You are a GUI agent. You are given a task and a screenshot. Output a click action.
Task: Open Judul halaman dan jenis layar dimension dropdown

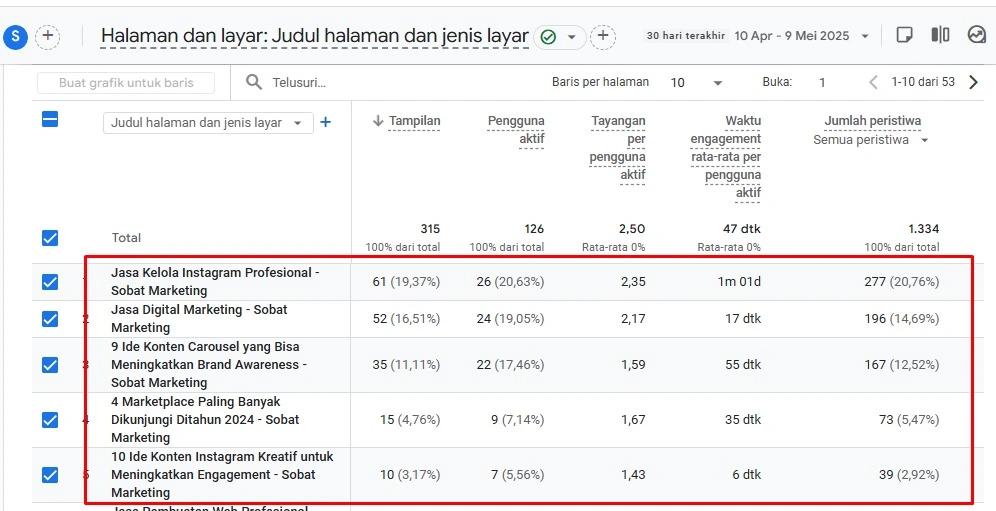click(x=208, y=123)
